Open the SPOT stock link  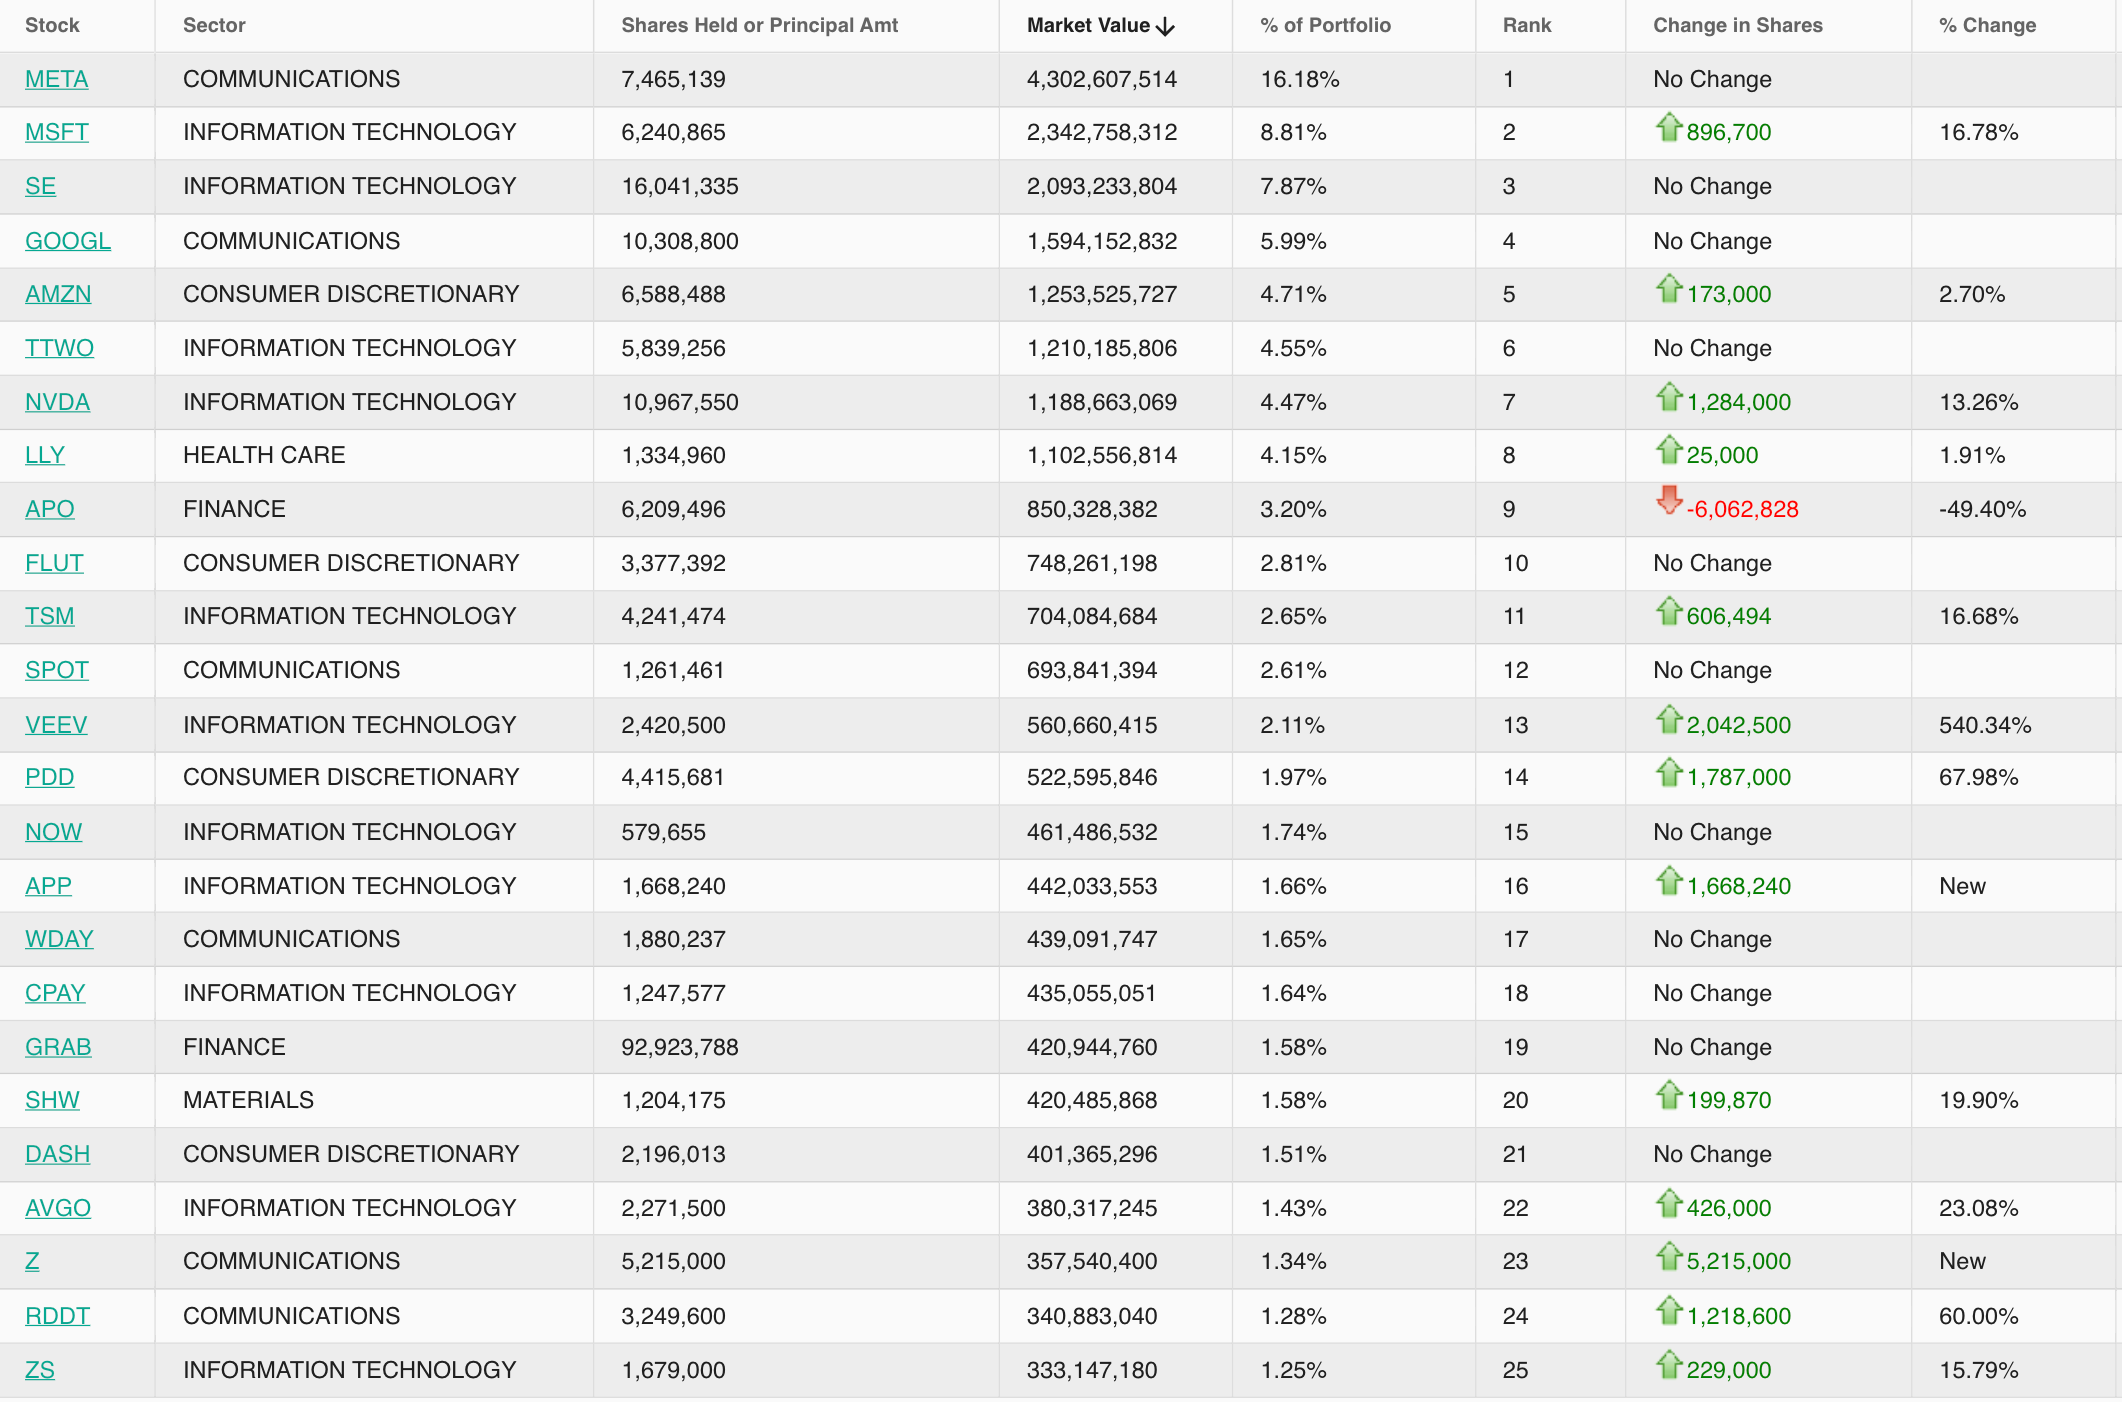click(57, 670)
